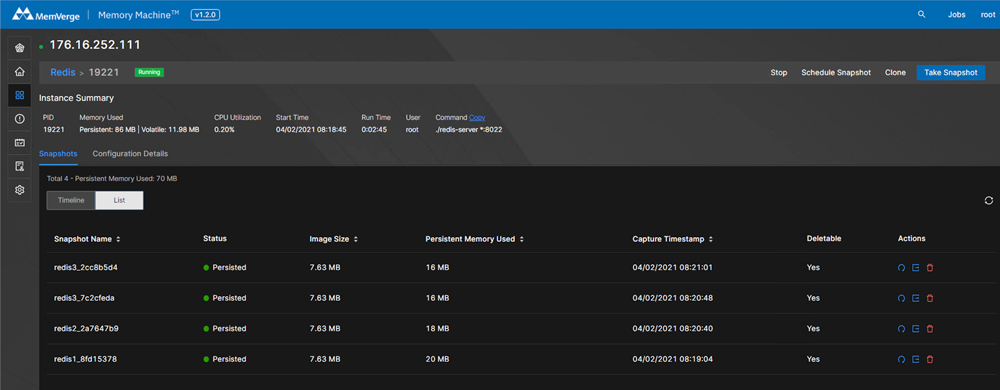Click clone-export icon for redis3_2cc8b5d4
Image resolution: width=1000 pixels, height=390 pixels.
[x=915, y=268]
